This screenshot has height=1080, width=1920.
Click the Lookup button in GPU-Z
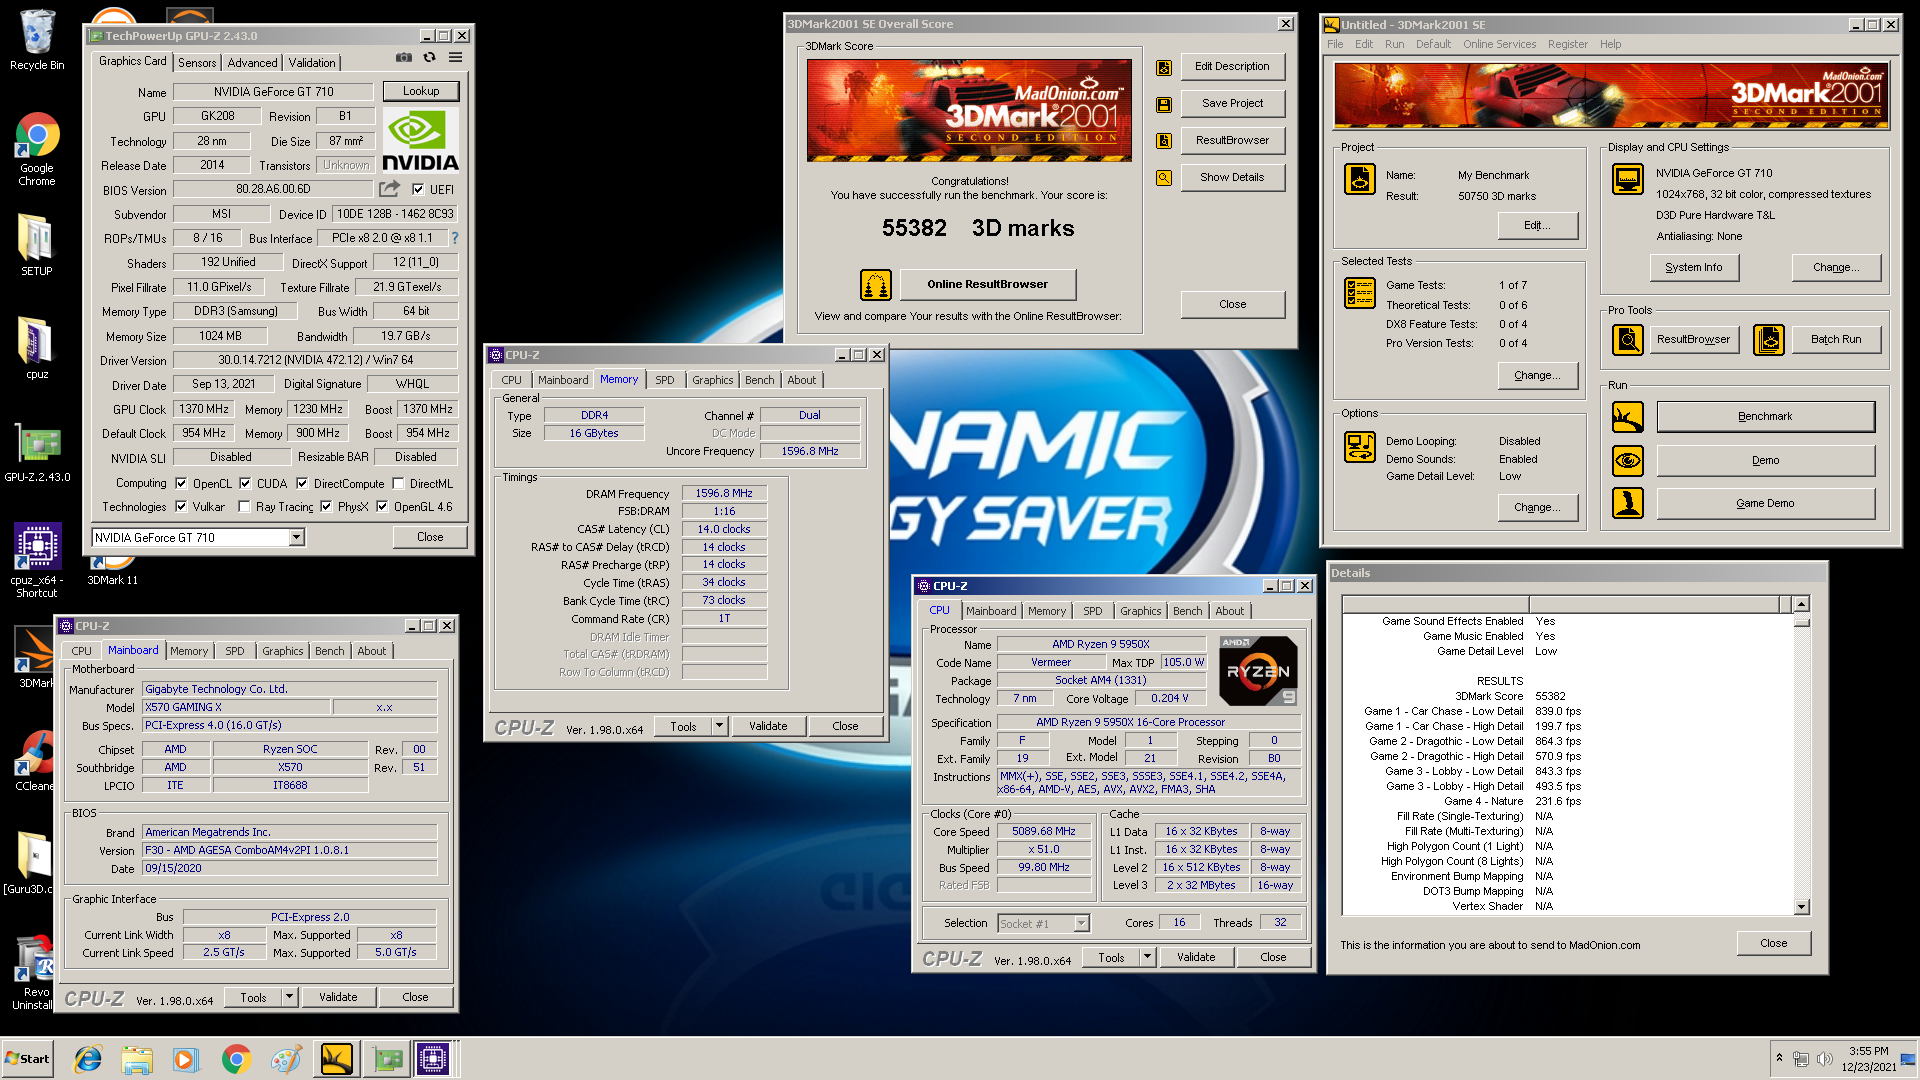421,91
